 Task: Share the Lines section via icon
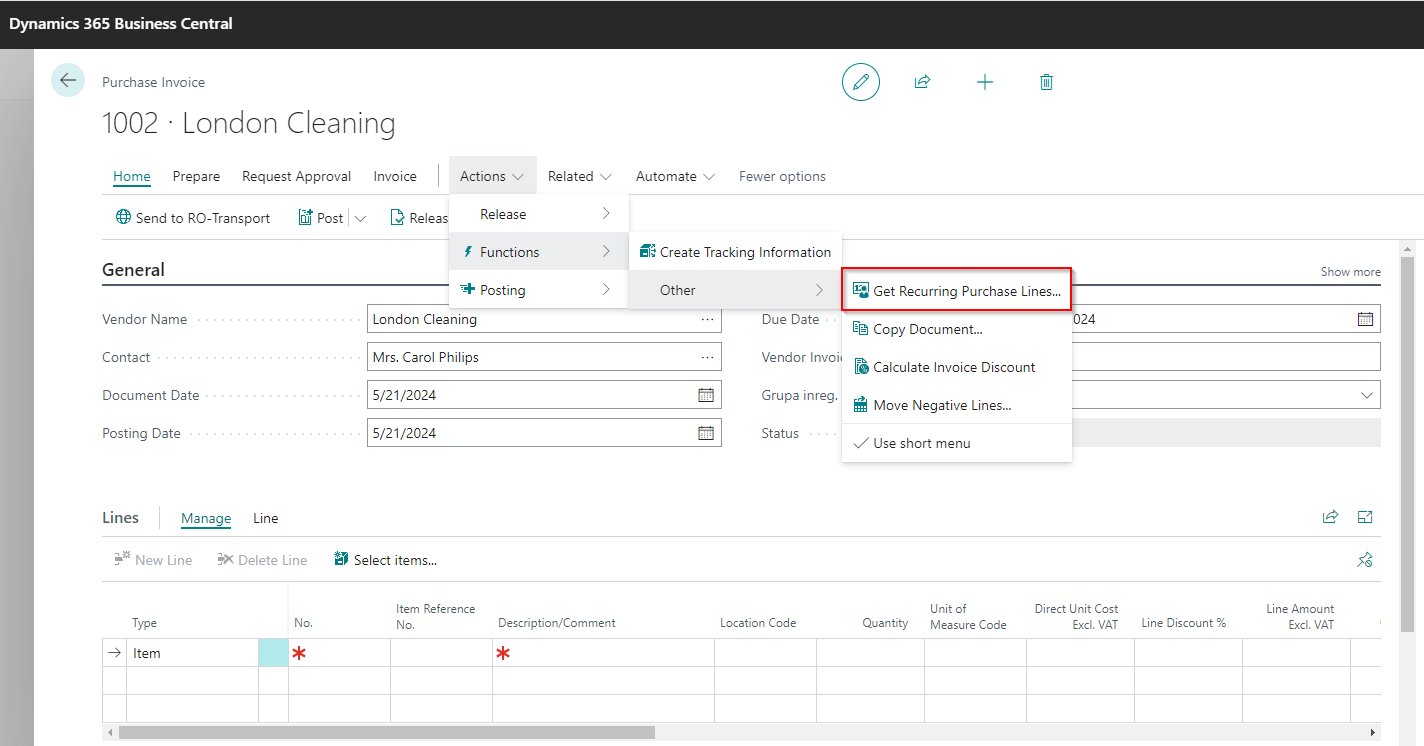(x=1330, y=517)
